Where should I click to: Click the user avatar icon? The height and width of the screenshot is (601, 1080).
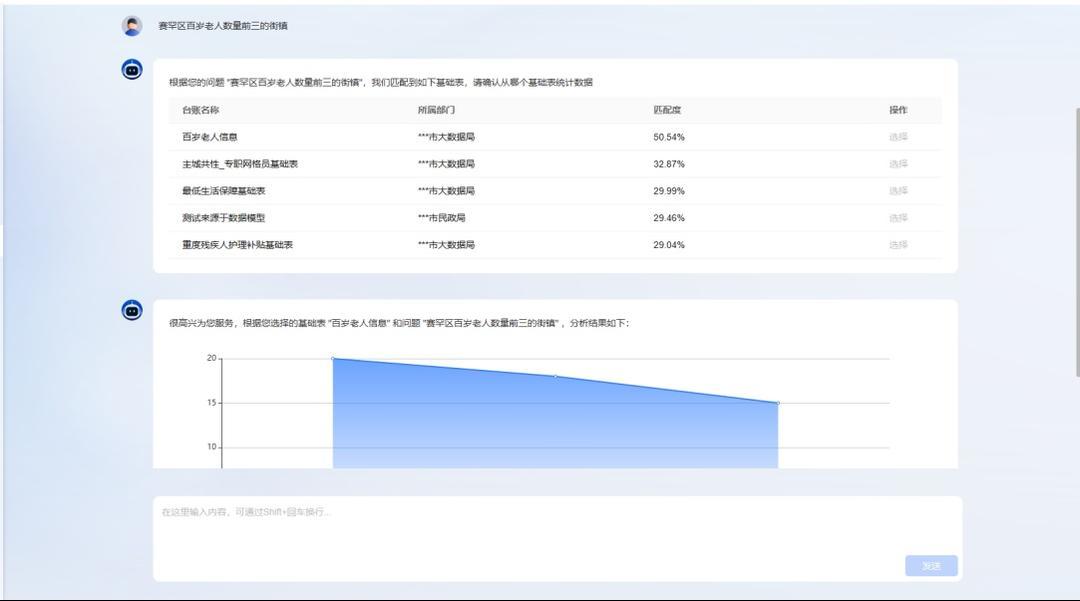tap(132, 26)
